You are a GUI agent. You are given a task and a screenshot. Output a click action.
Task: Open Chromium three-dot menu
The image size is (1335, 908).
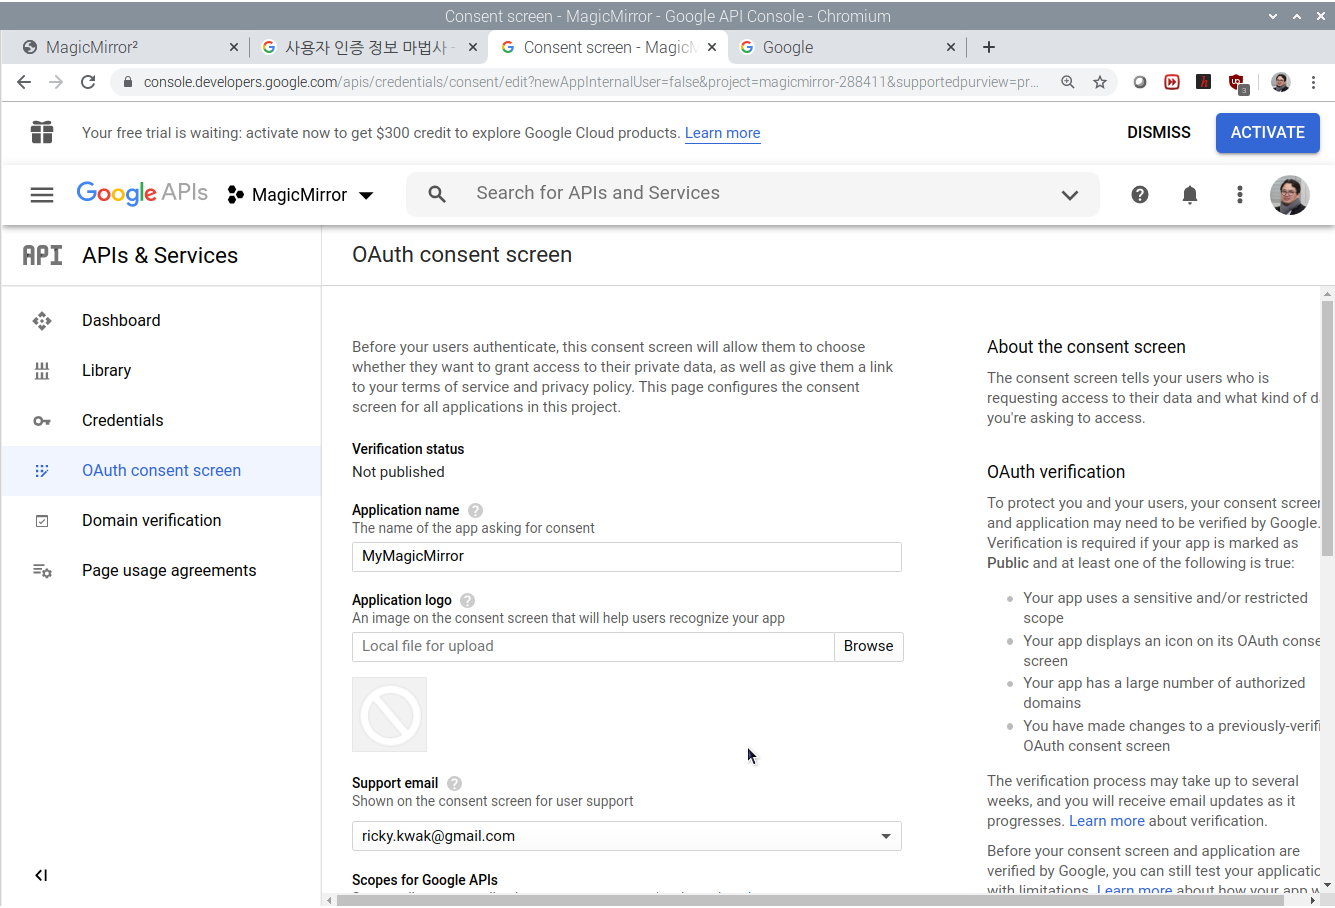coord(1314,82)
